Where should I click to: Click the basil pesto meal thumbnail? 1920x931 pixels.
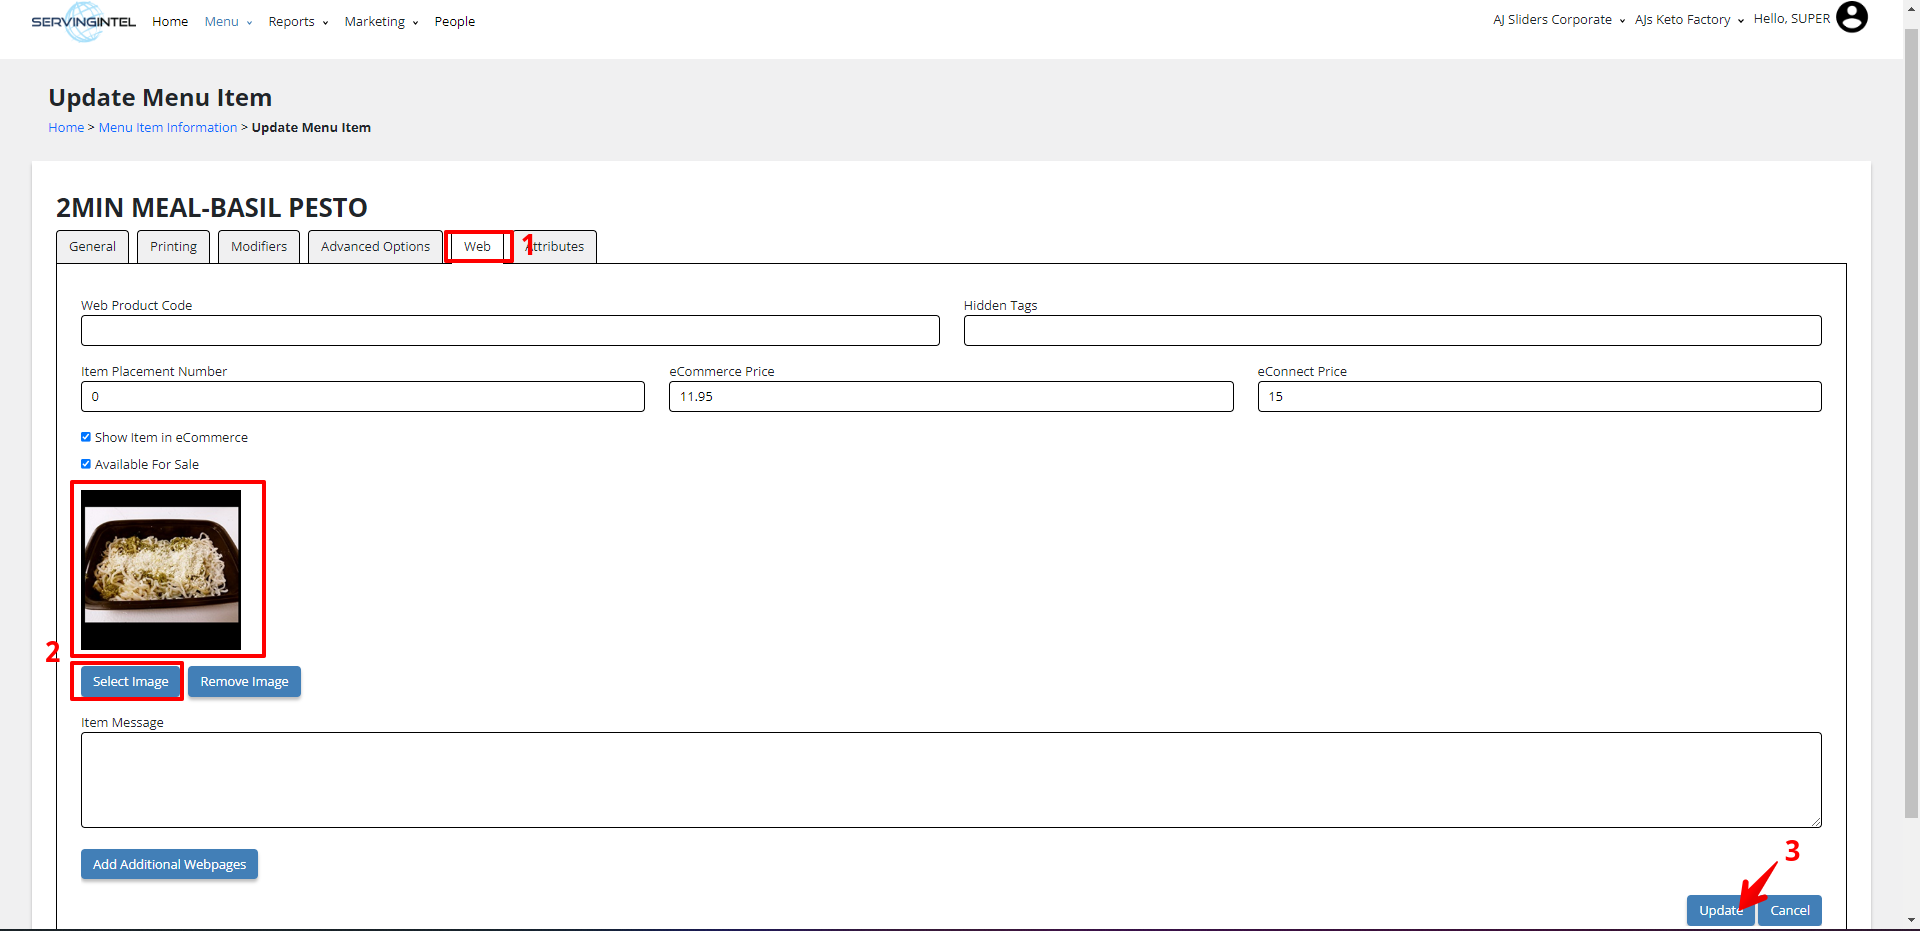pos(161,569)
